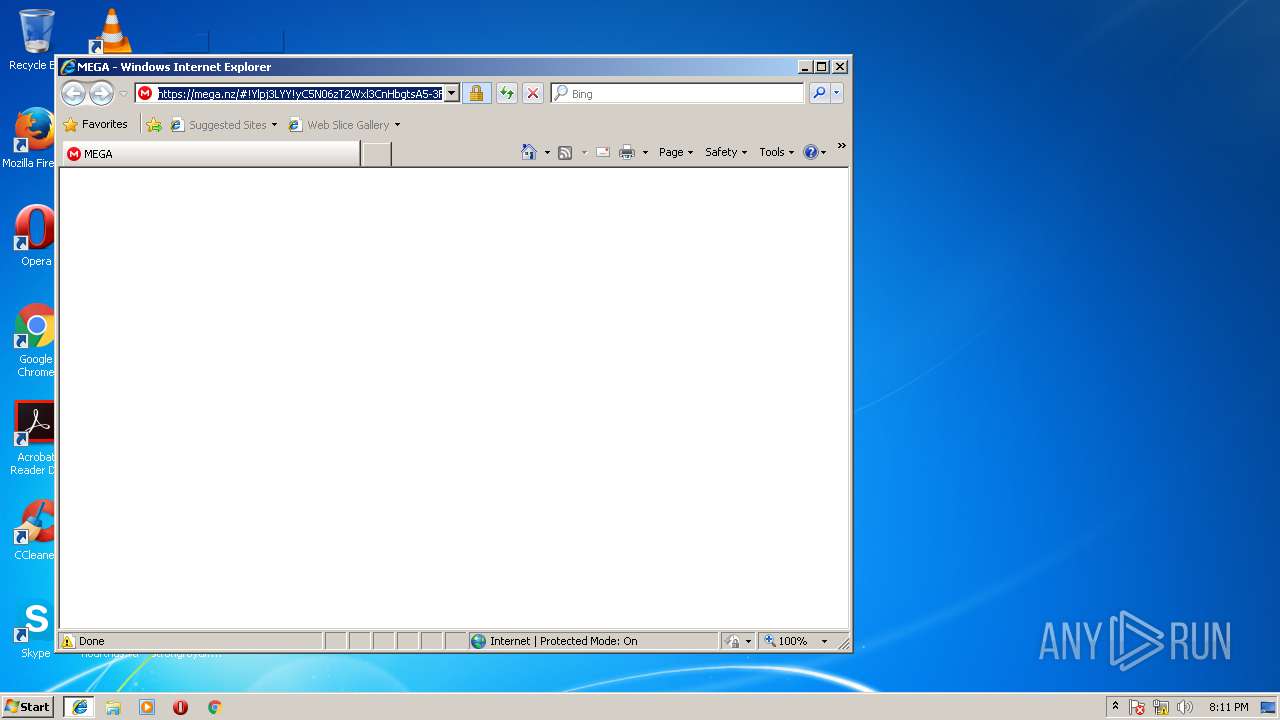Show hidden system tray icons arrow
Viewport: 1280px width, 720px height.
pos(1115,707)
